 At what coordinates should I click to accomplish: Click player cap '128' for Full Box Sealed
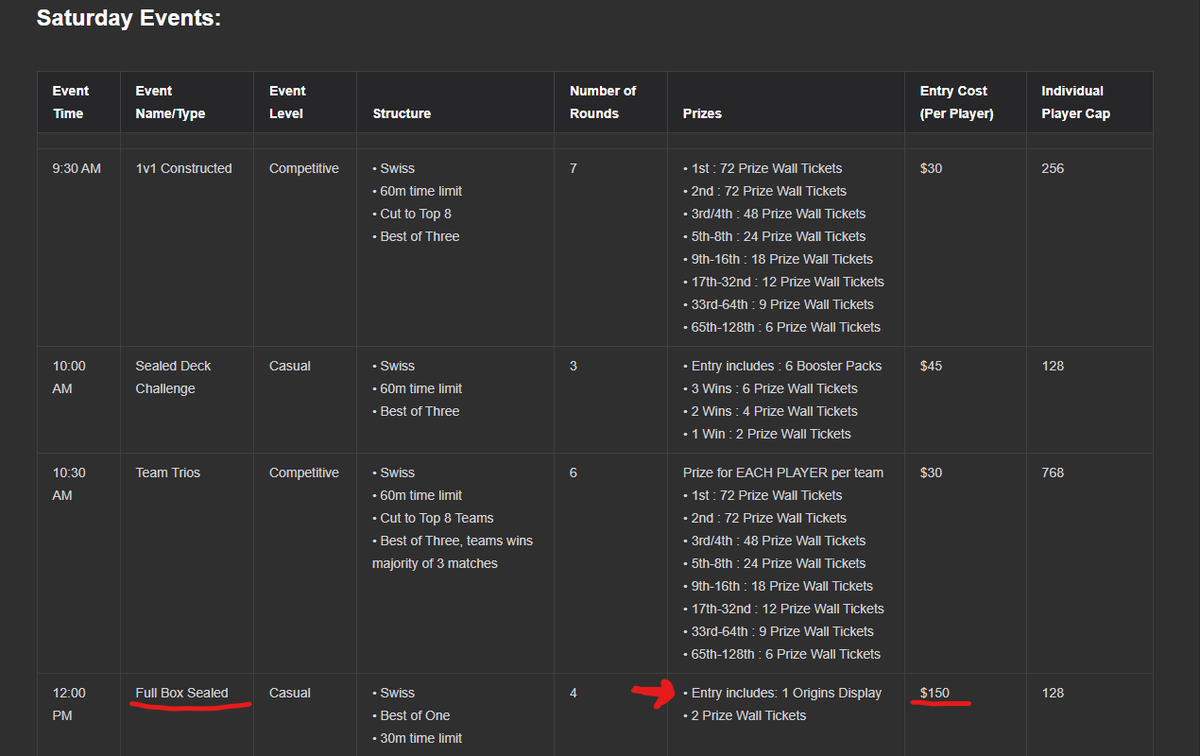(1052, 693)
